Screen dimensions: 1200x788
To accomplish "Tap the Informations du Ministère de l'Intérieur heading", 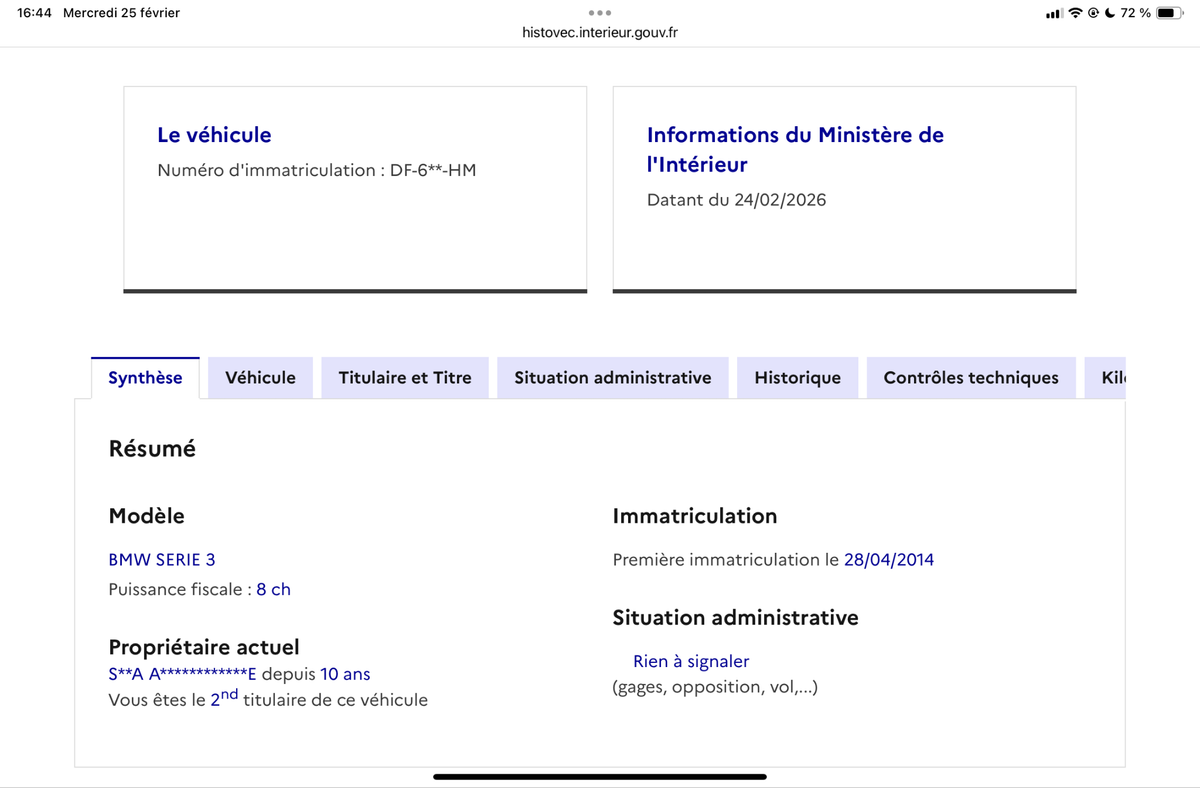I will coord(795,149).
